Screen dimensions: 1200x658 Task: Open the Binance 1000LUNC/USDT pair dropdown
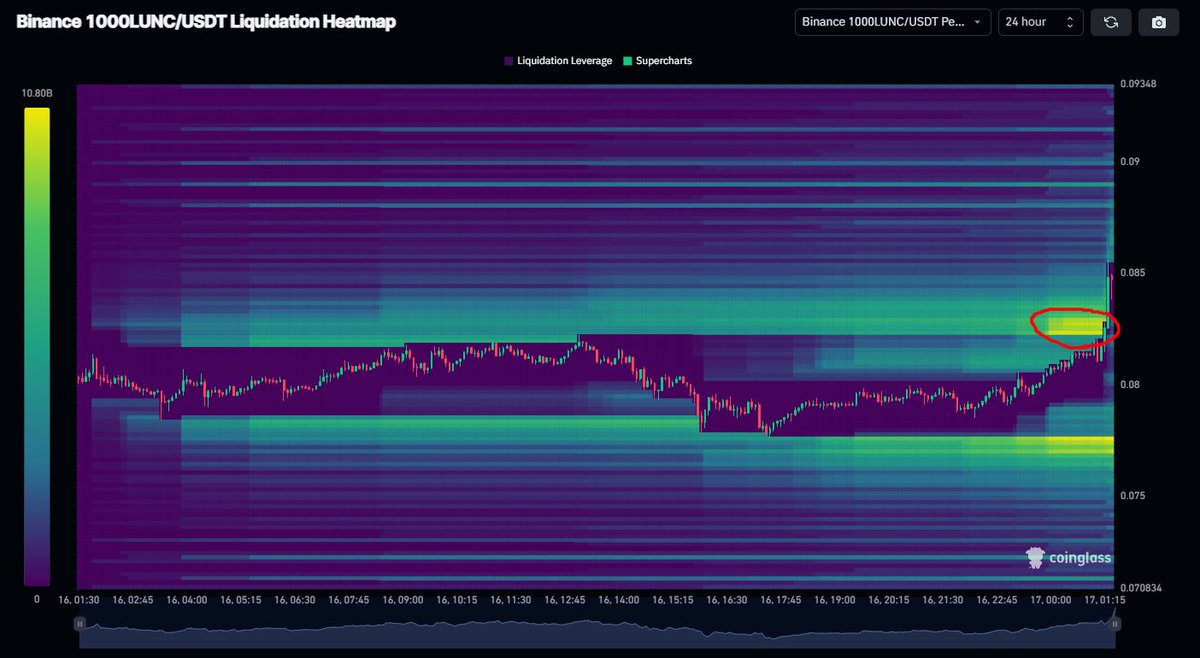(893, 22)
